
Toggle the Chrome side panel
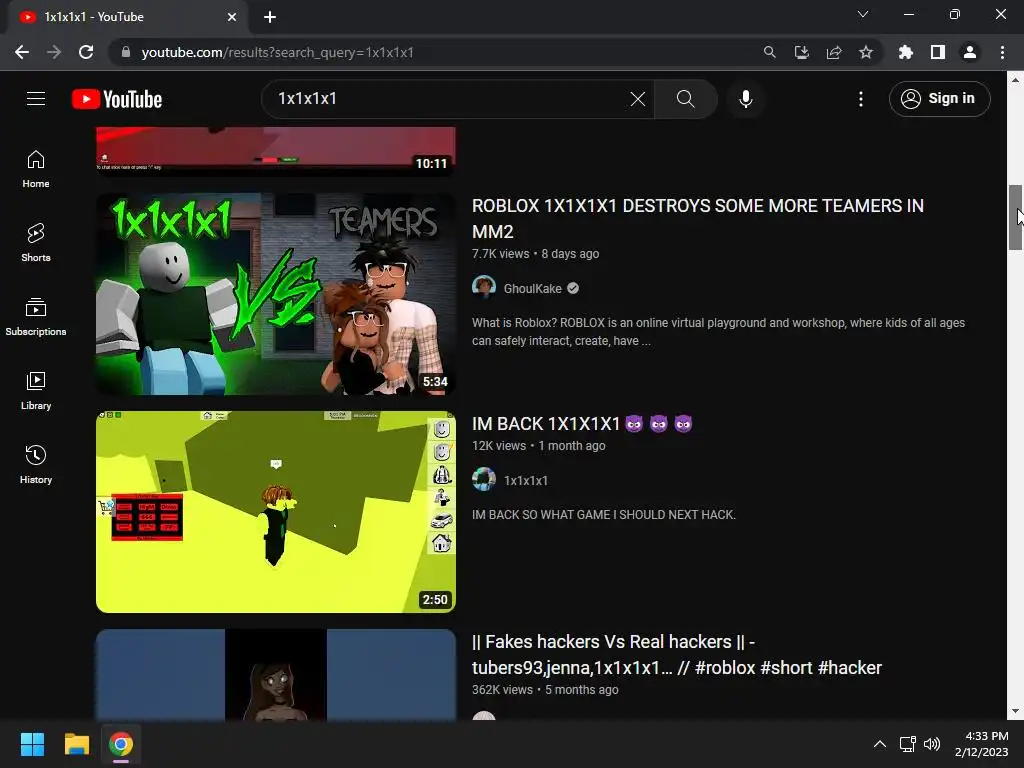coord(938,52)
